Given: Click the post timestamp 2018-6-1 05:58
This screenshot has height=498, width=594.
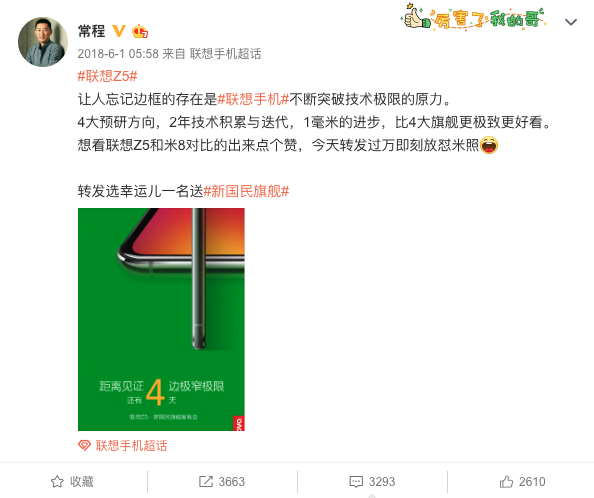Looking at the screenshot, I should [118, 54].
